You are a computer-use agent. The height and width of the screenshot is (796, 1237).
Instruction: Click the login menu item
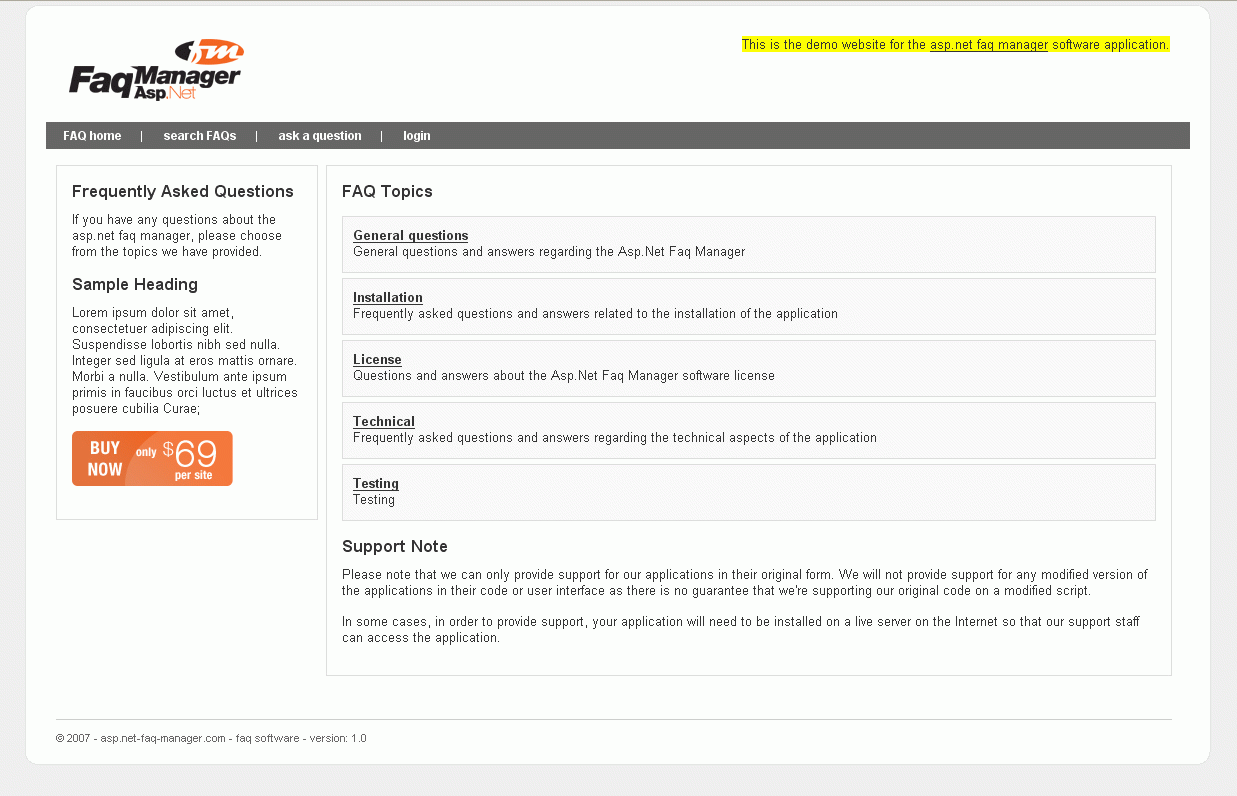click(x=417, y=136)
